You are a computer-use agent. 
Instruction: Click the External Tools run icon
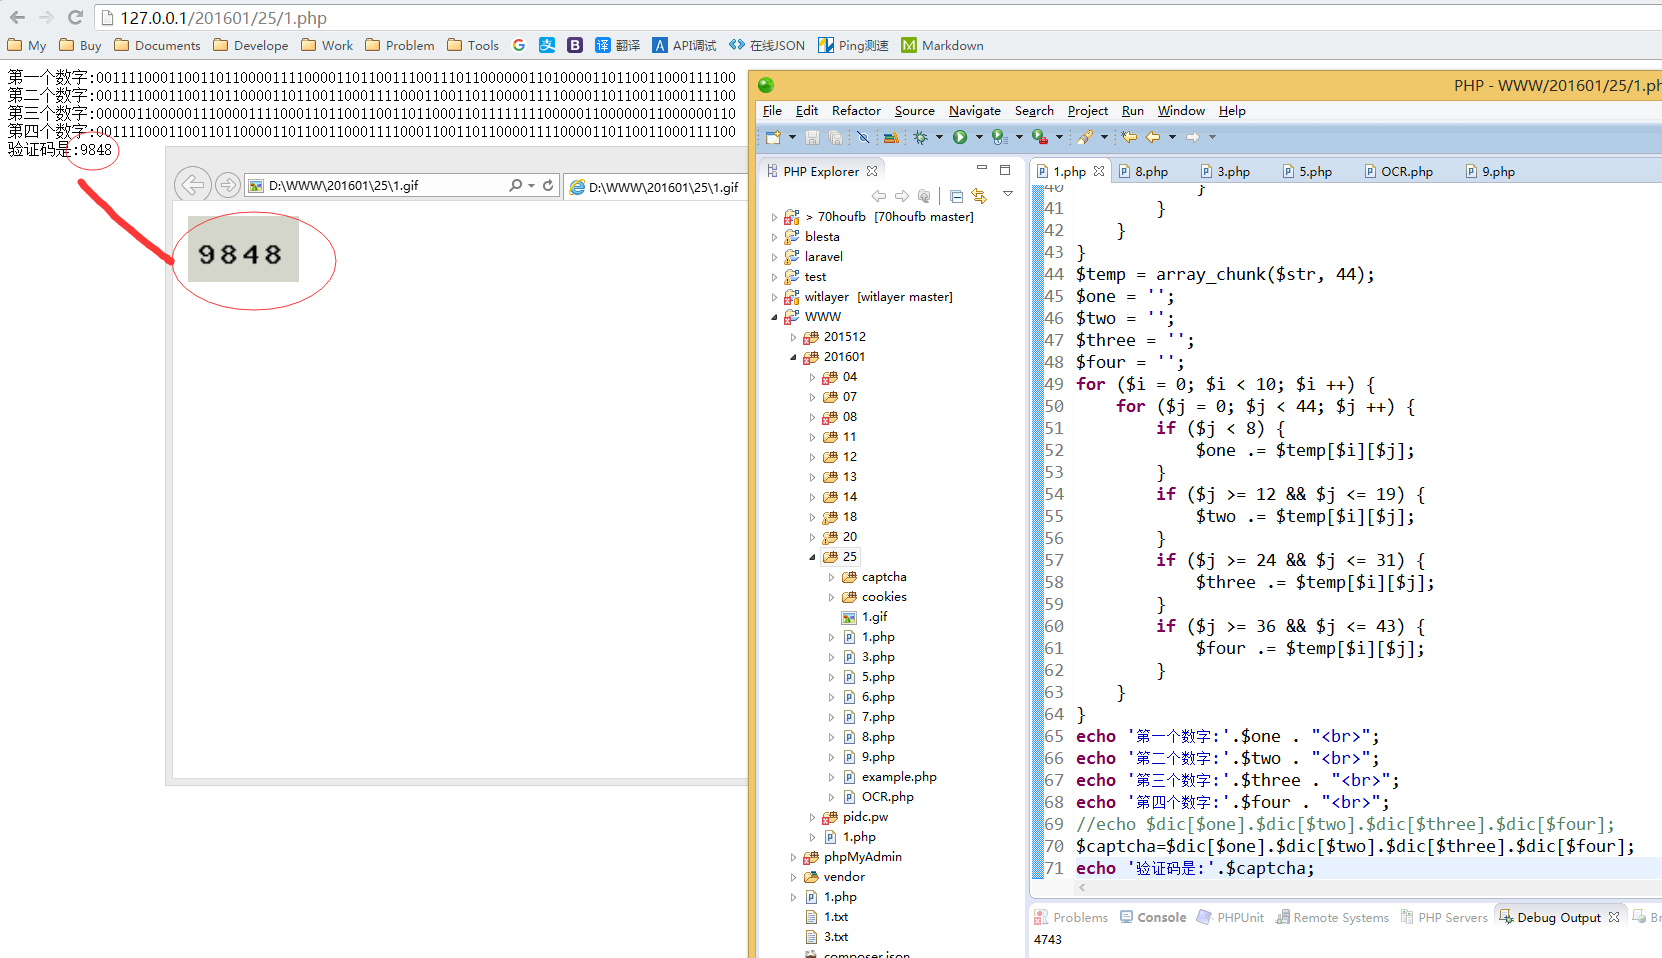(x=1040, y=137)
